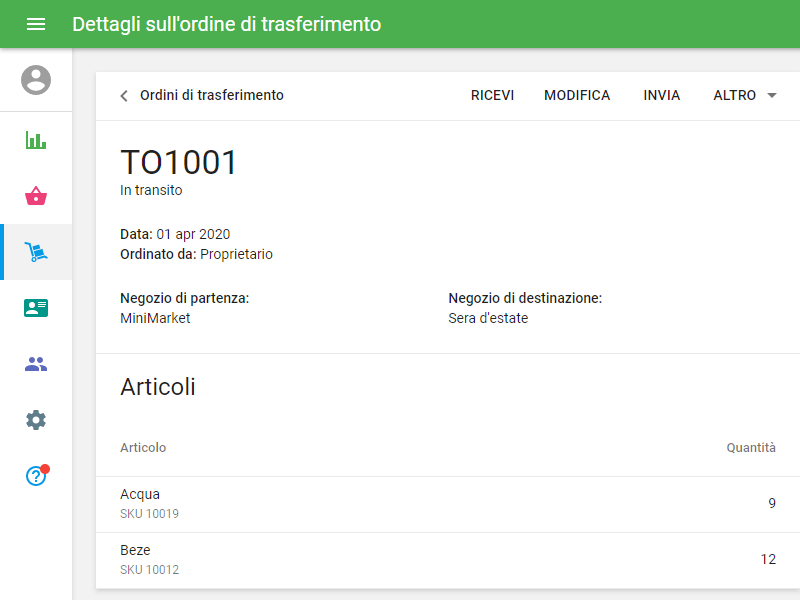800x600 pixels.
Task: Open the customers contact card icon
Action: (x=36, y=308)
